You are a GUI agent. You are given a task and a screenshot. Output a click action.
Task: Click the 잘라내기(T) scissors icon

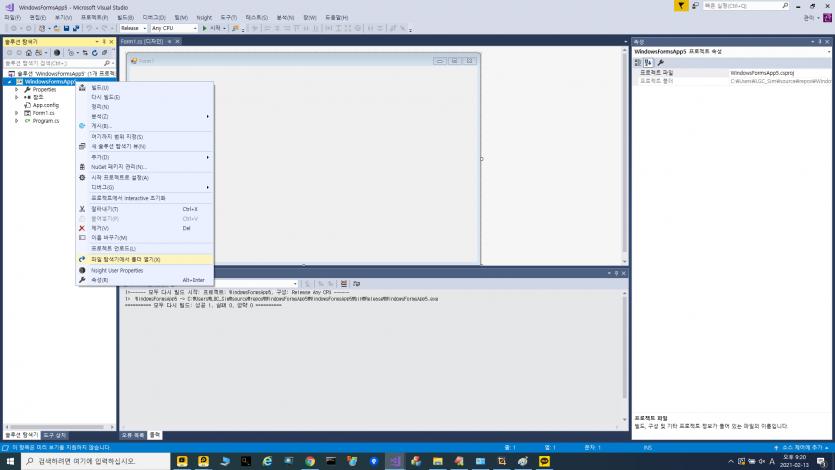click(x=82, y=209)
